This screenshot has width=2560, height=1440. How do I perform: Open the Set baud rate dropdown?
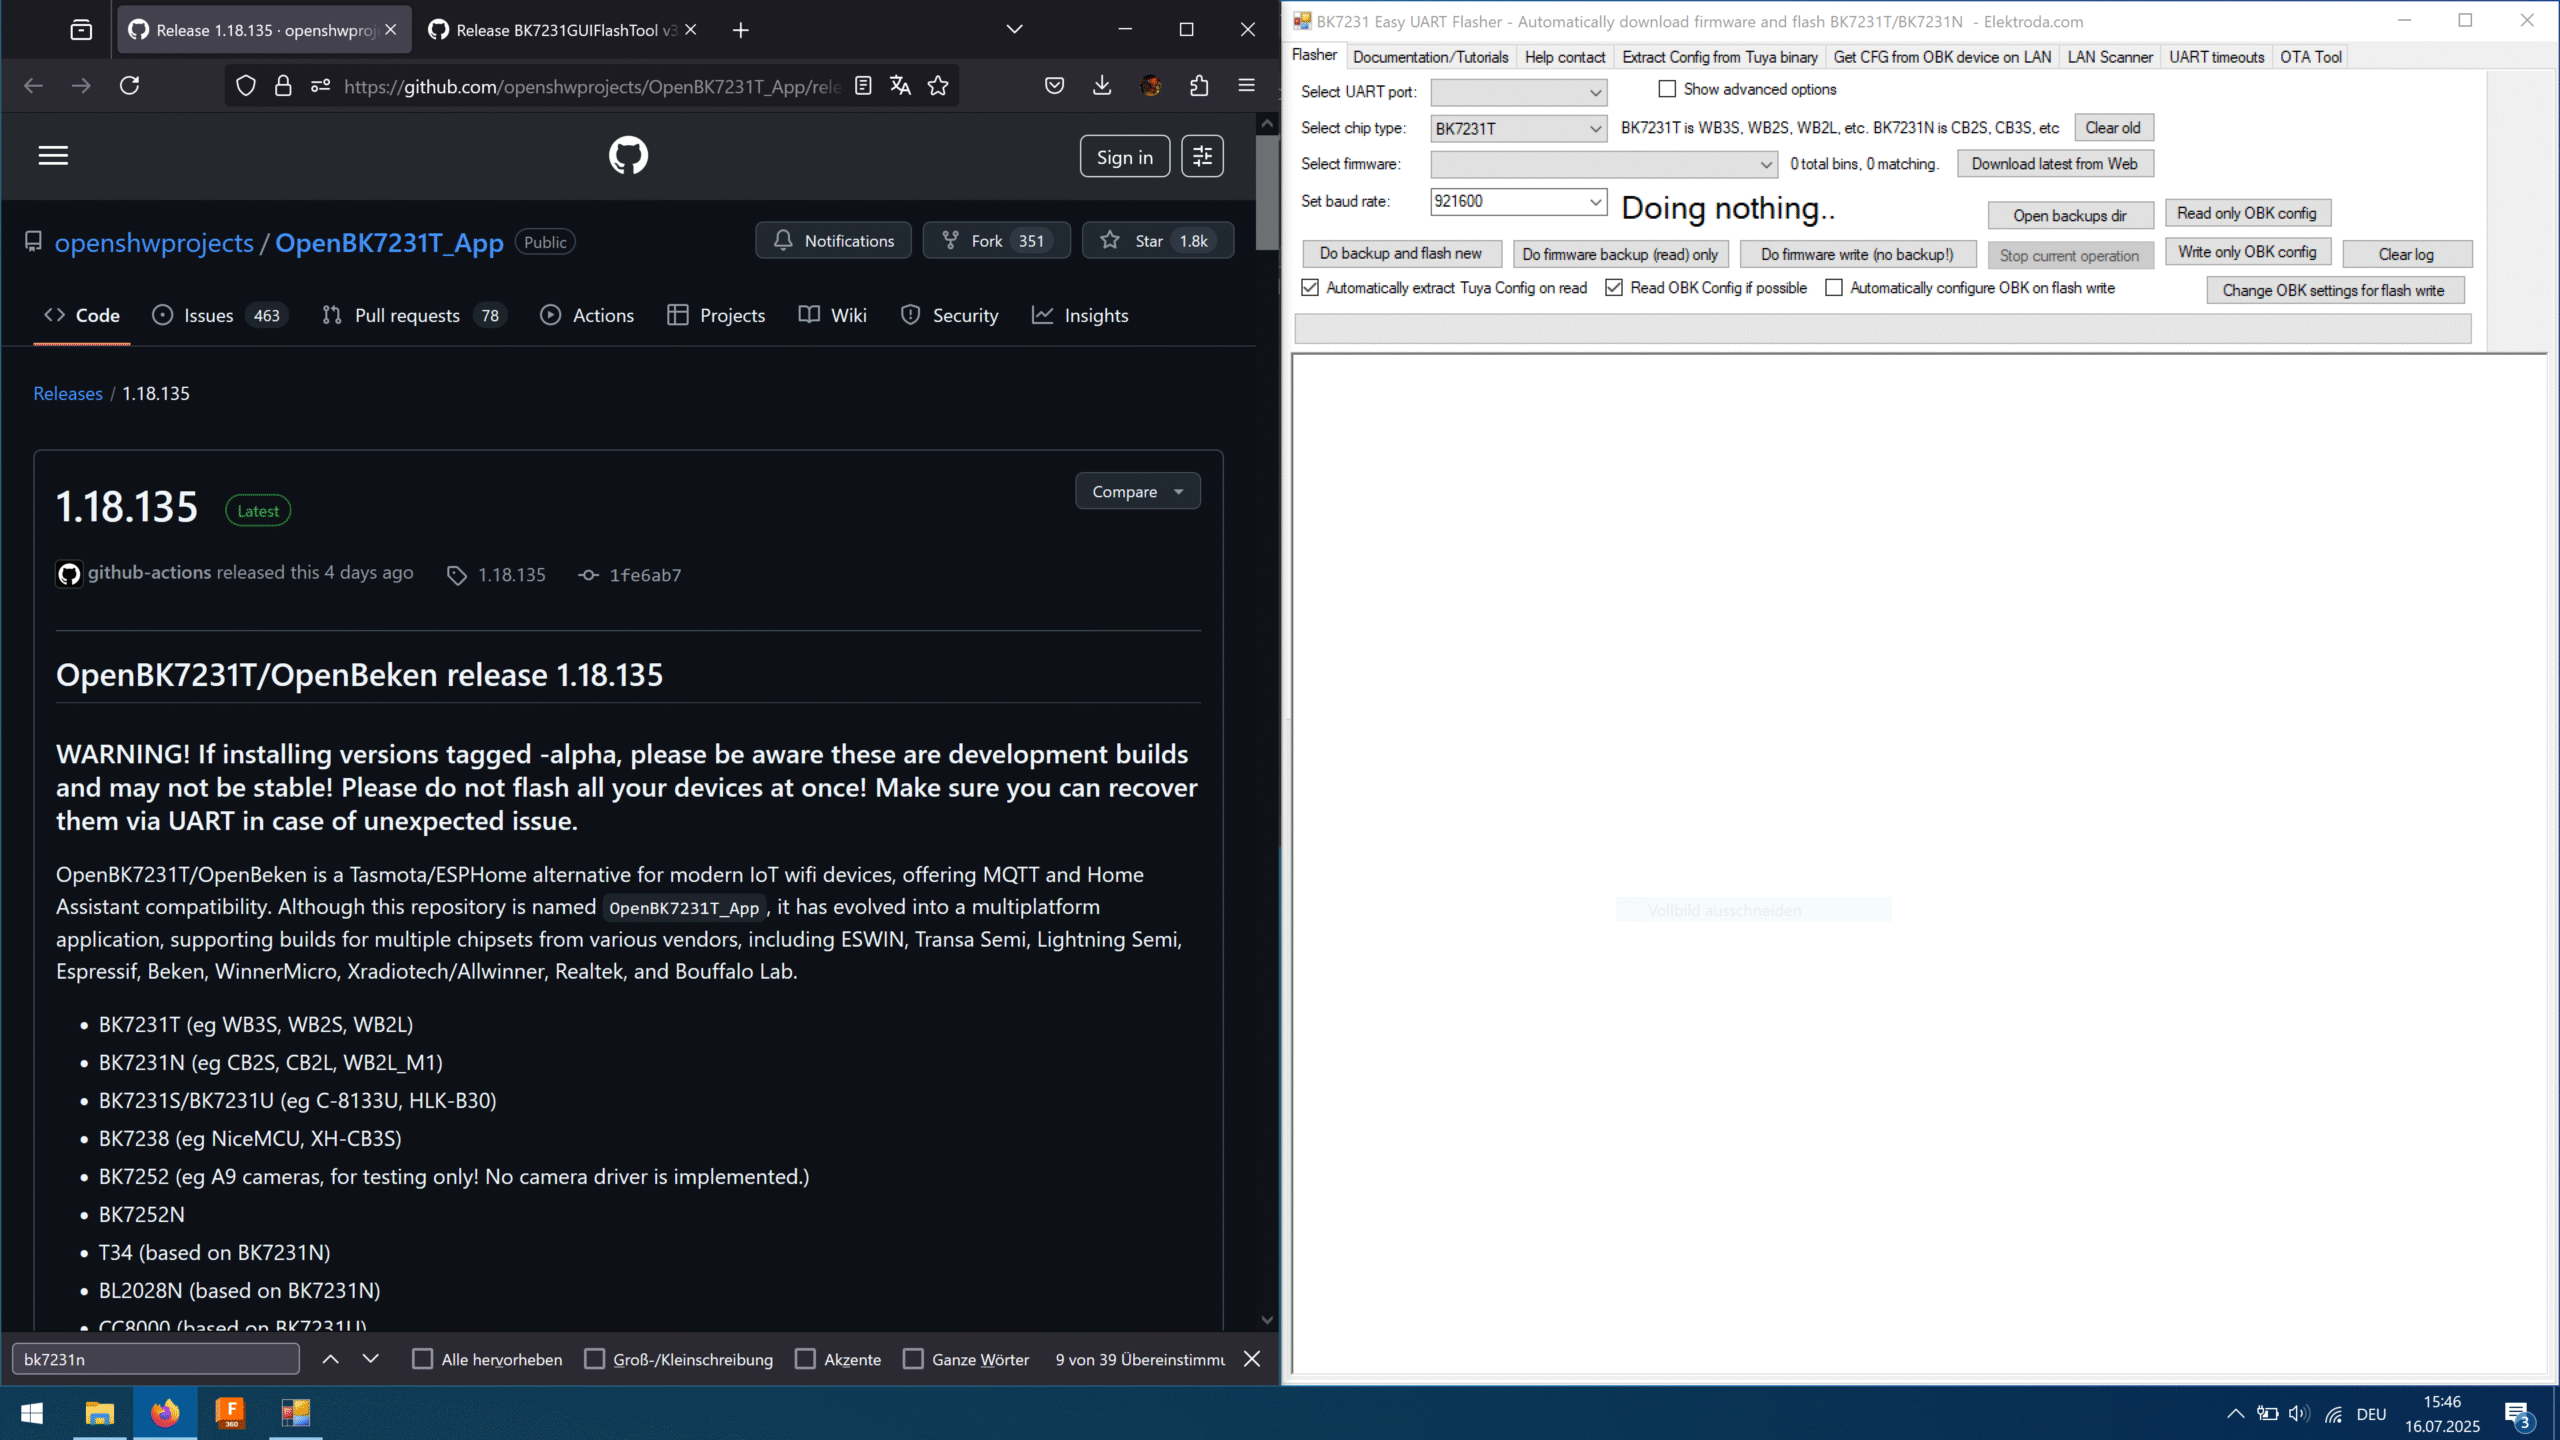1518,201
